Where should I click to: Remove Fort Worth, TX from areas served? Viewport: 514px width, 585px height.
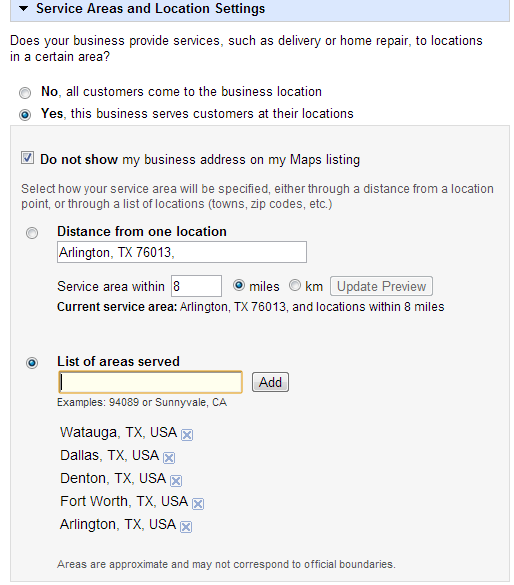click(x=198, y=504)
